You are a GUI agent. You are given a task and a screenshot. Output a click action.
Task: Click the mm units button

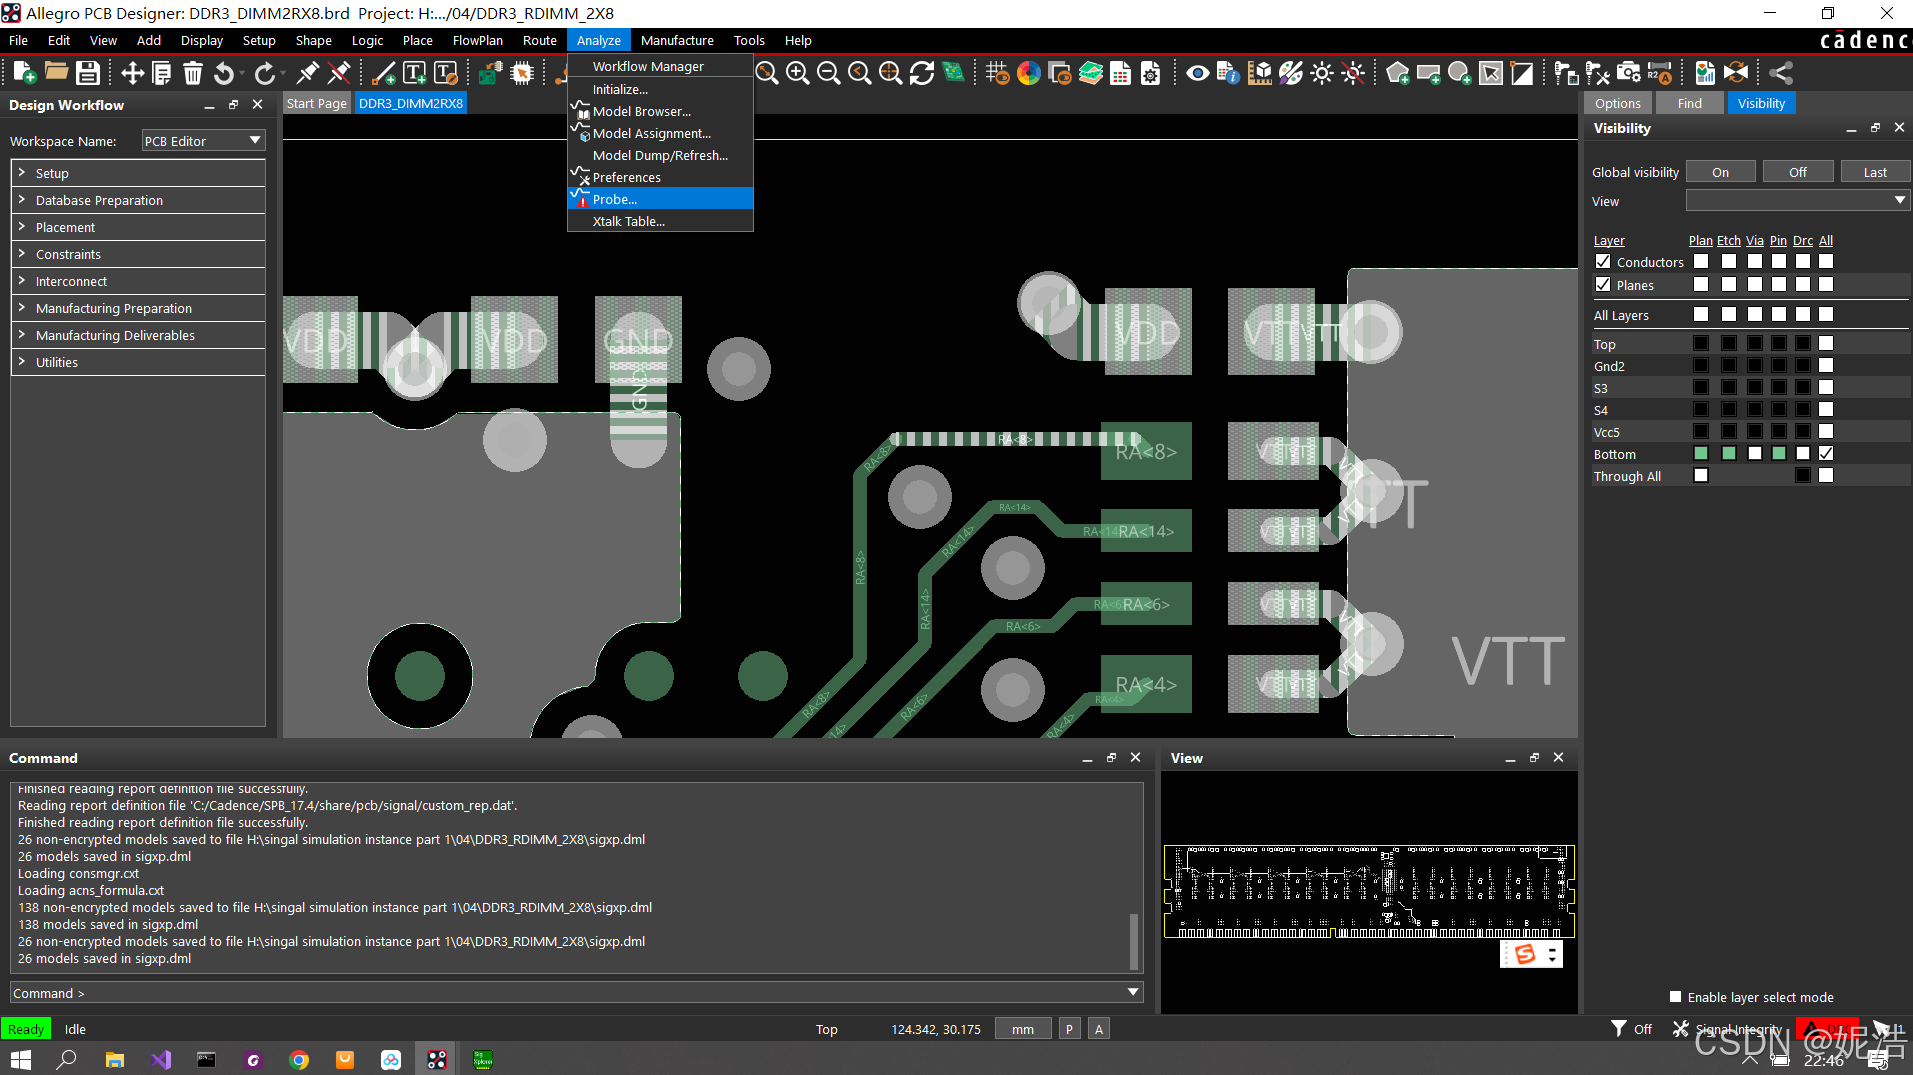pyautogui.click(x=1023, y=1029)
